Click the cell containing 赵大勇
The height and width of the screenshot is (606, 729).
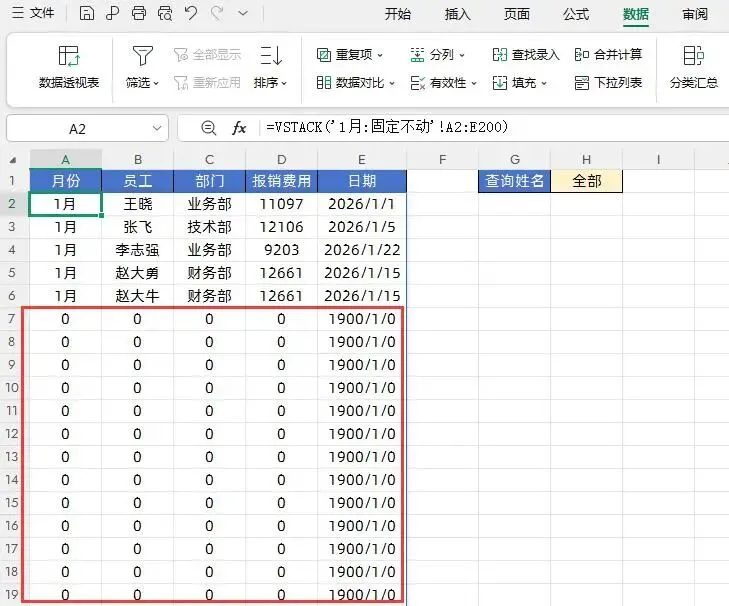click(138, 273)
